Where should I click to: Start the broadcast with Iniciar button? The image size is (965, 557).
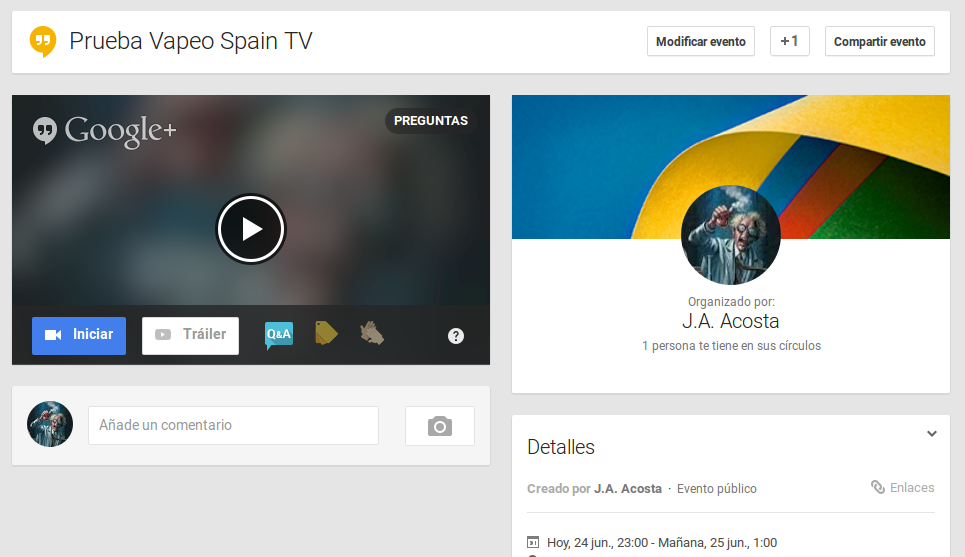point(79,335)
